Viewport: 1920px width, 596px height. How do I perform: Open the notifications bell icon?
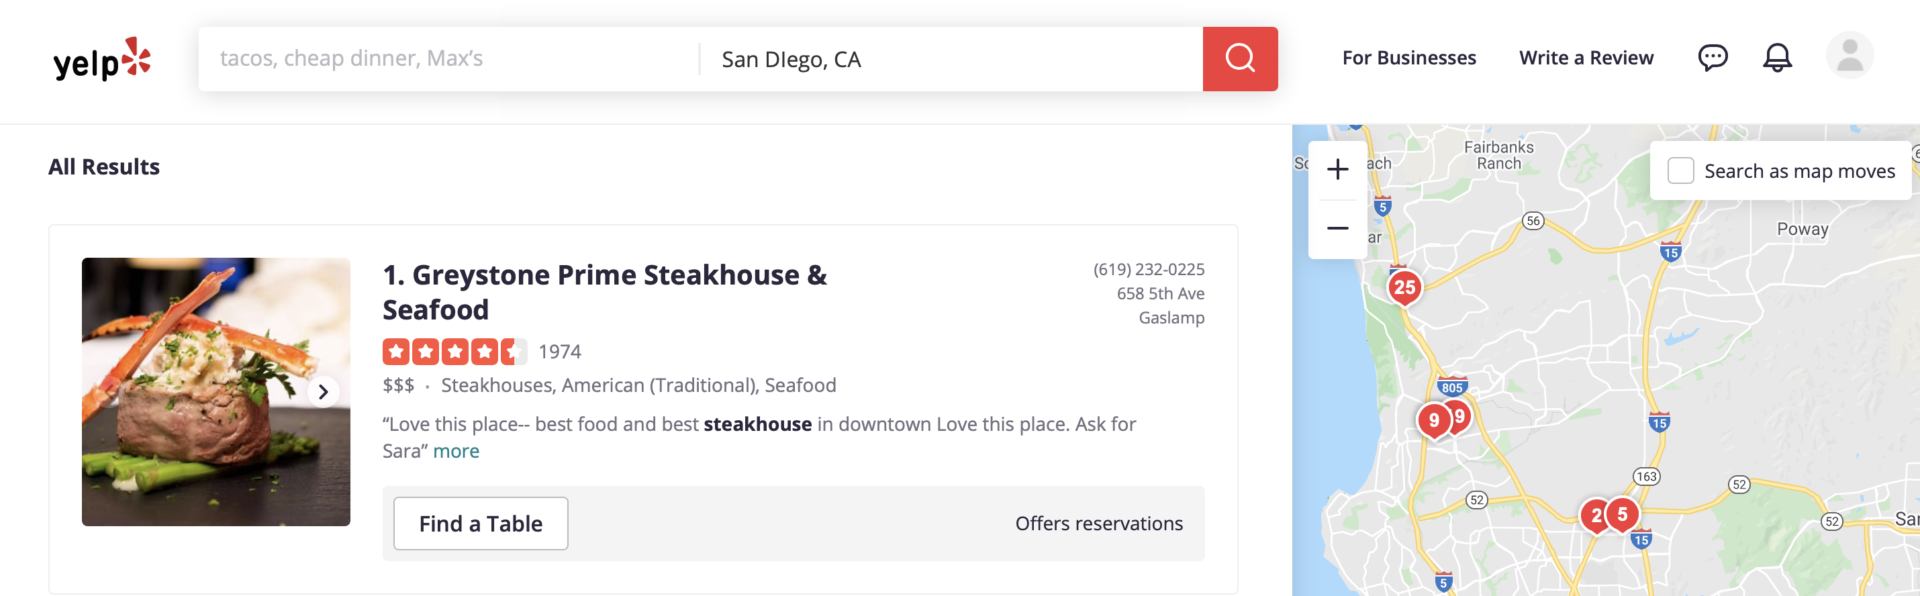coord(1777,57)
